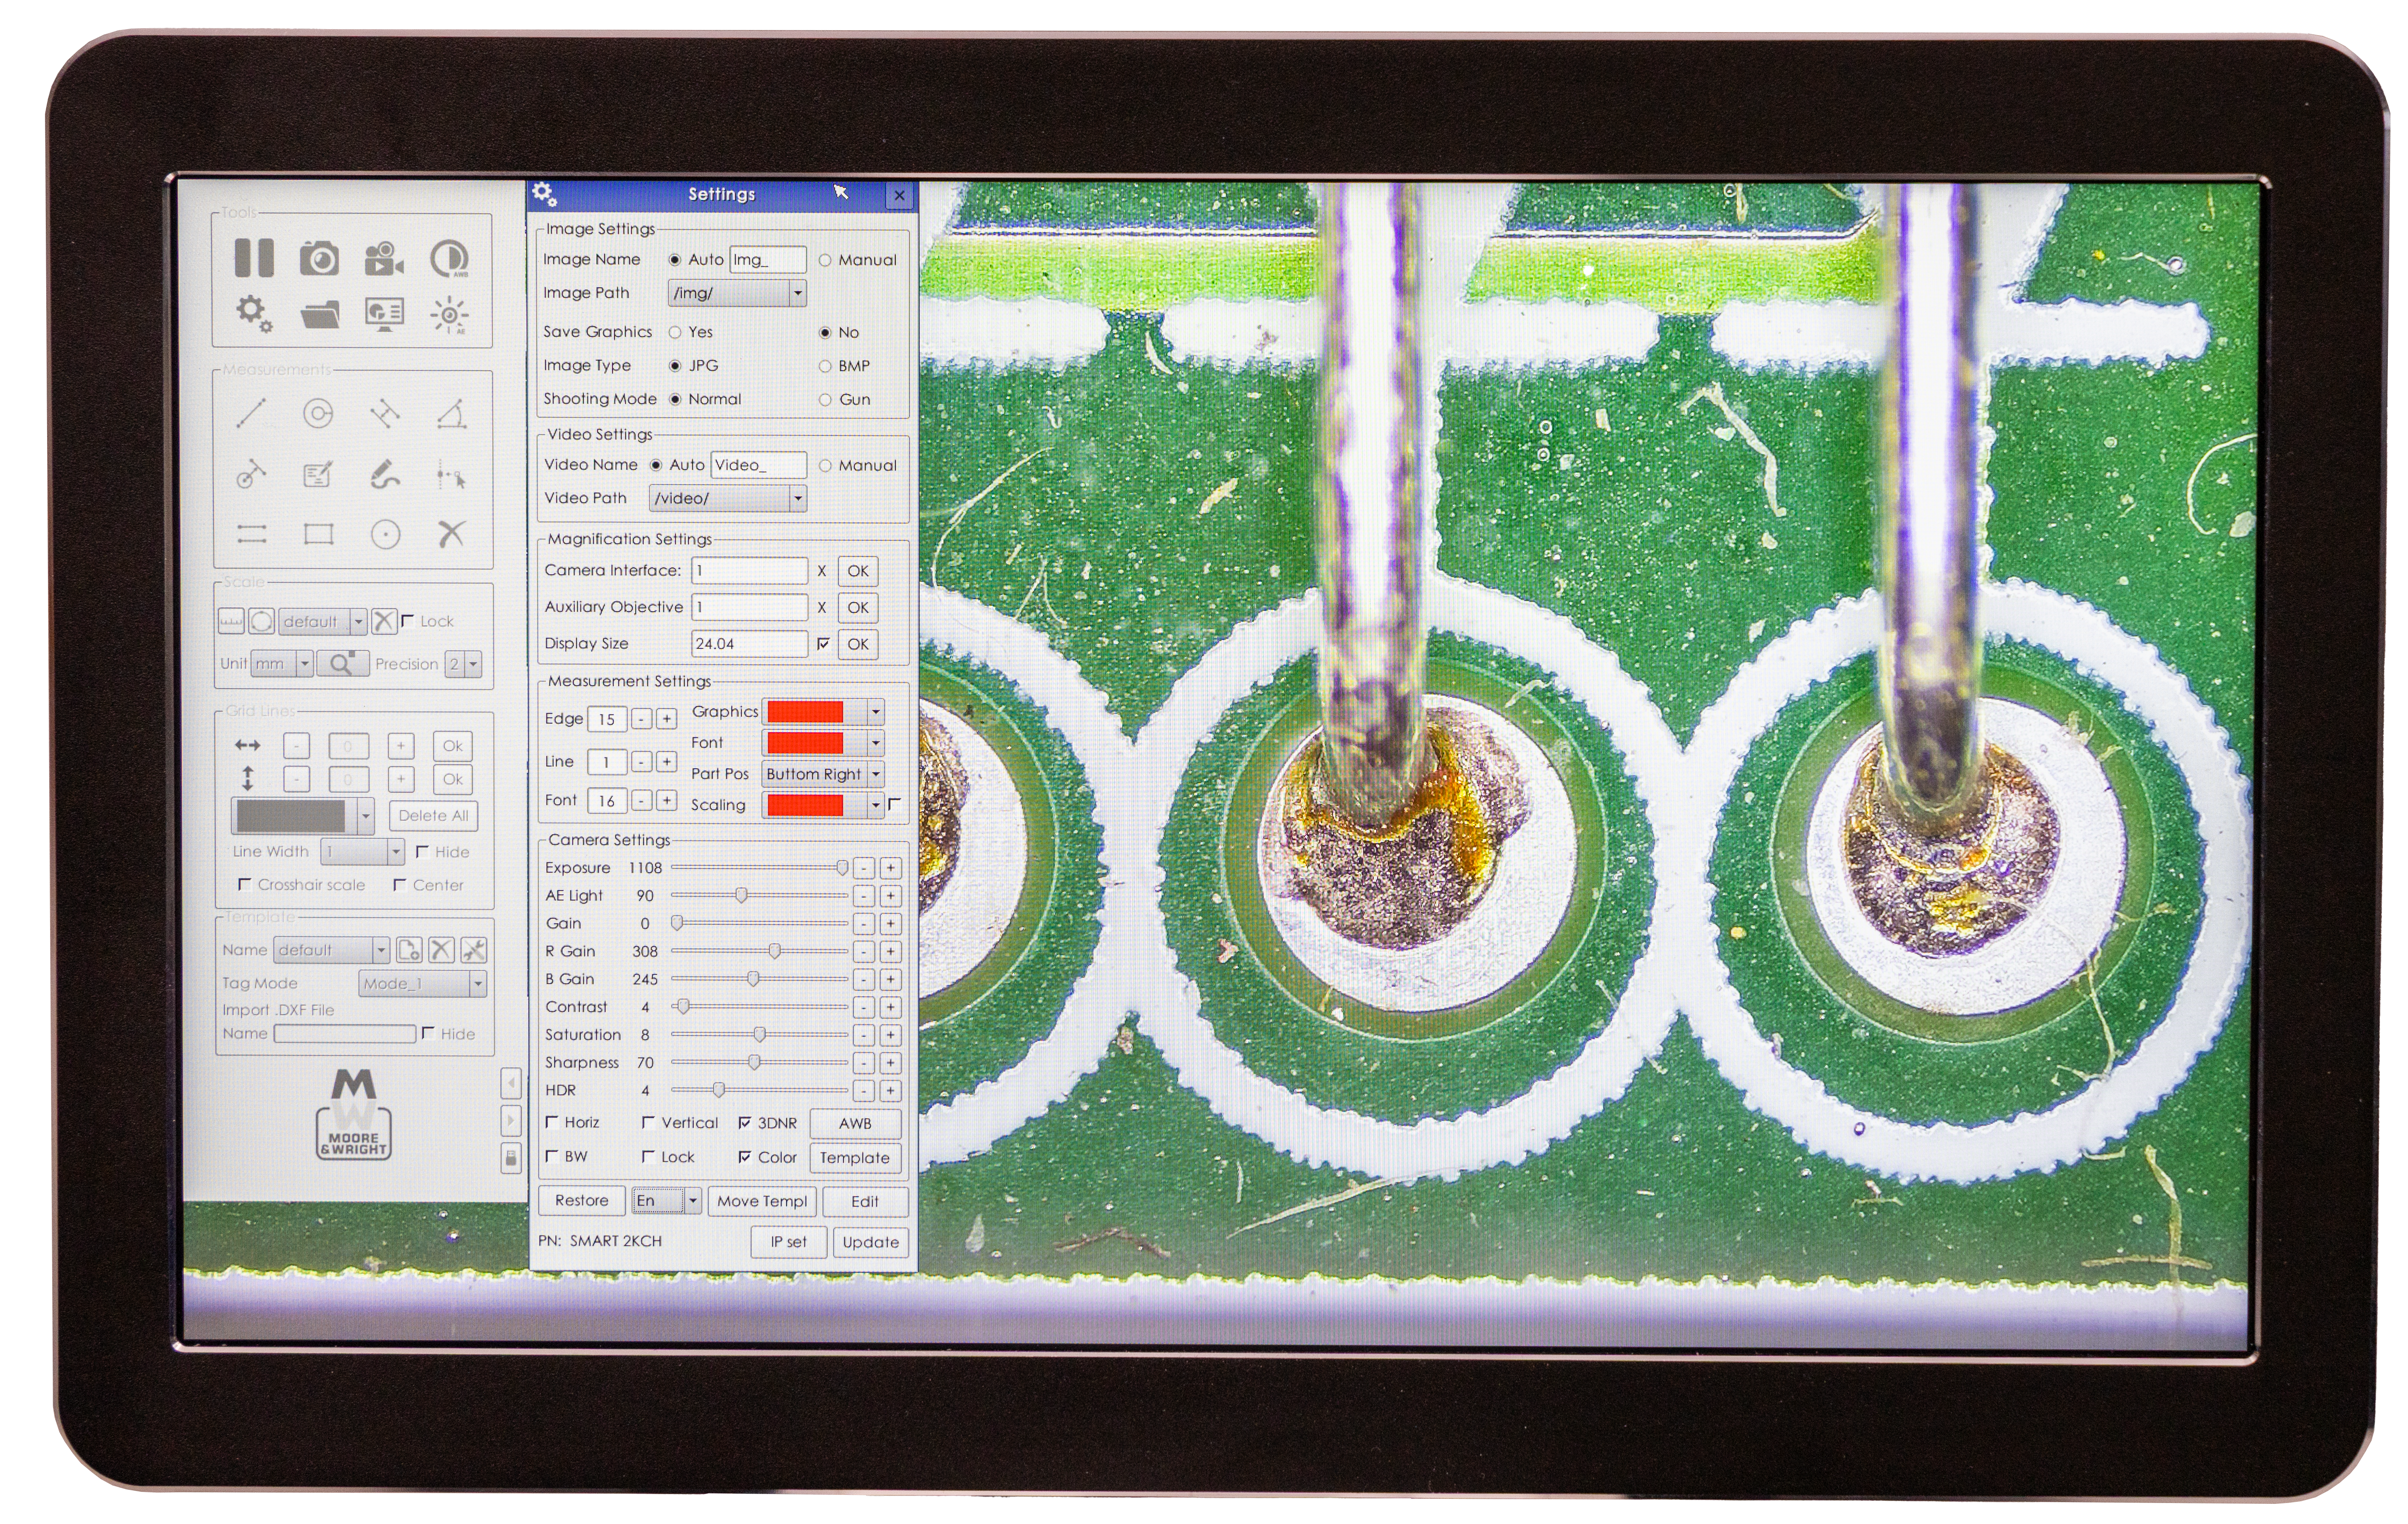Viewport: 2408px width, 1524px height.
Task: Select the circle-to-line distance tool
Action: coord(251,474)
